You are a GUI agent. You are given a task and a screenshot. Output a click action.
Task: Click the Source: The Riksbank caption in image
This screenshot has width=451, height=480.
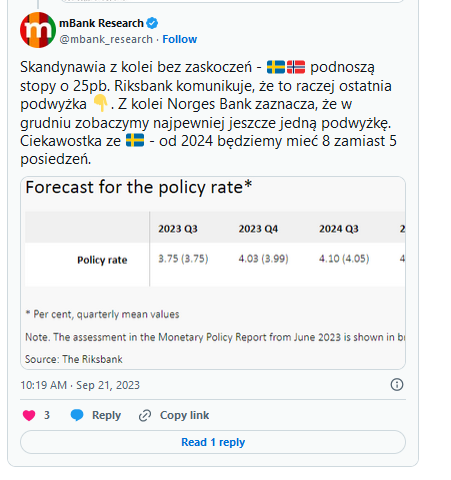pyautogui.click(x=74, y=359)
